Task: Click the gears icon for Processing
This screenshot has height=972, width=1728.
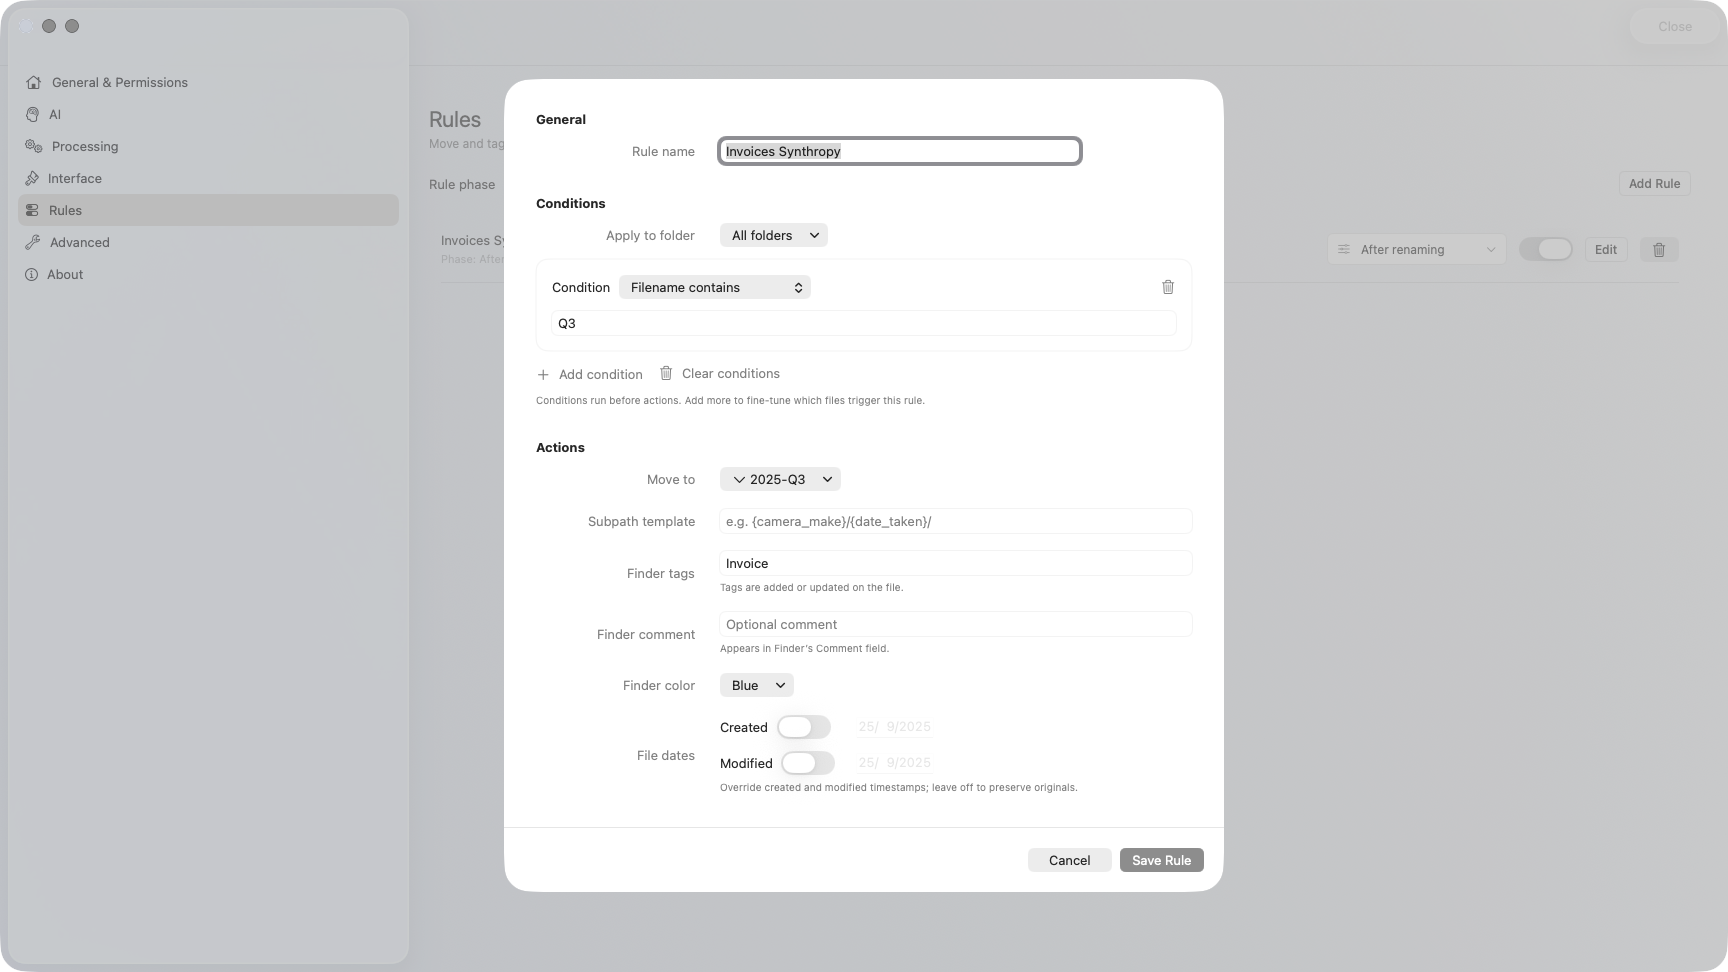Action: 34,147
